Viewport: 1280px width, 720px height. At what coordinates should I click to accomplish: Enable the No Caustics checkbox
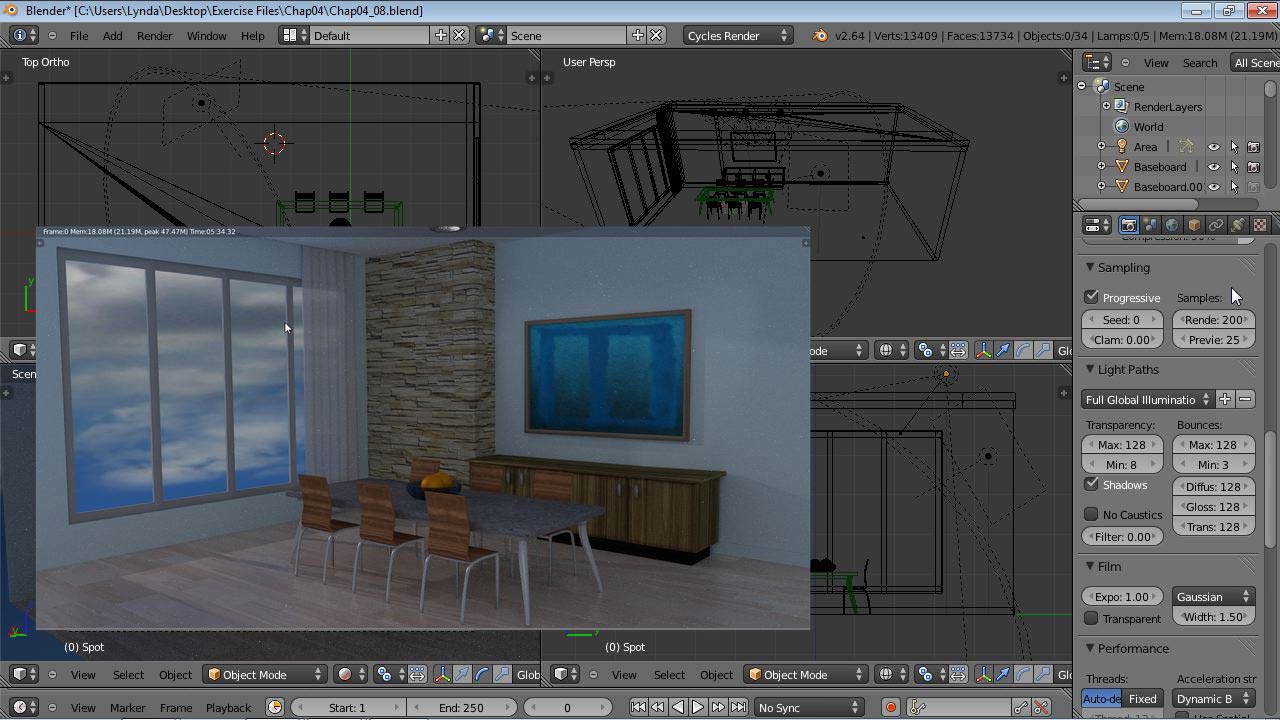coord(1091,514)
